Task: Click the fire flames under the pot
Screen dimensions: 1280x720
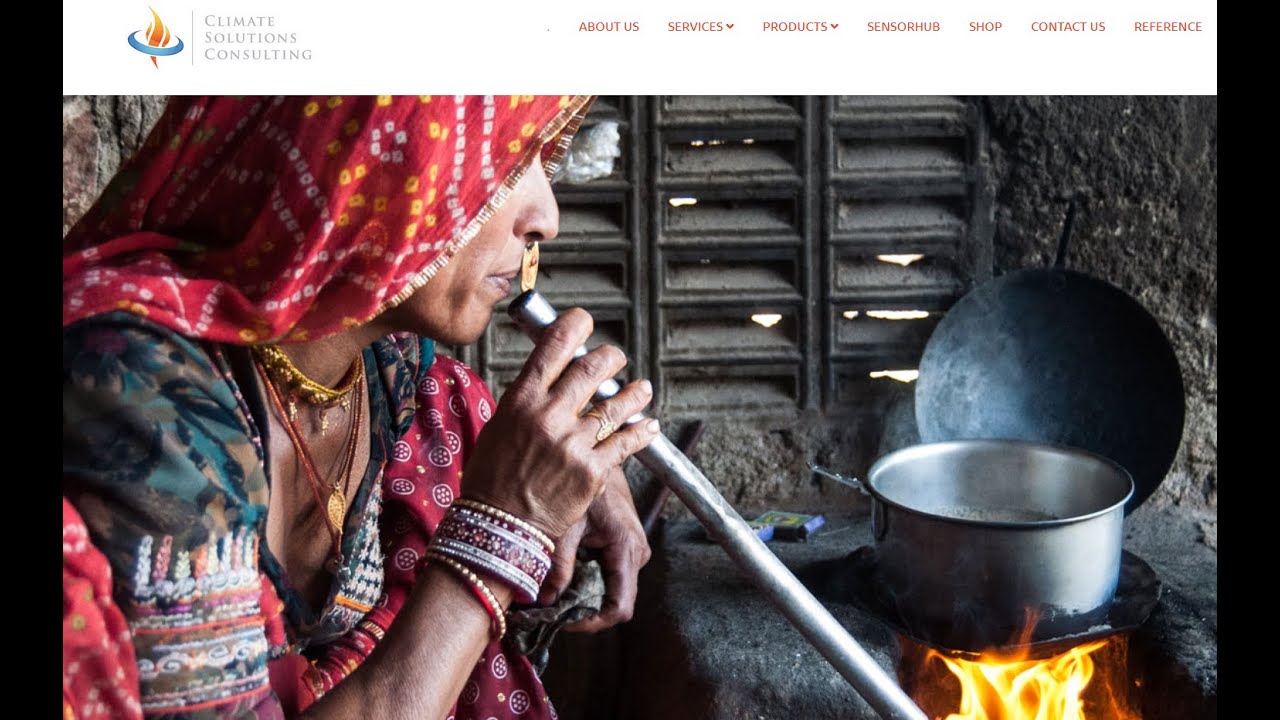Action: tap(1020, 680)
